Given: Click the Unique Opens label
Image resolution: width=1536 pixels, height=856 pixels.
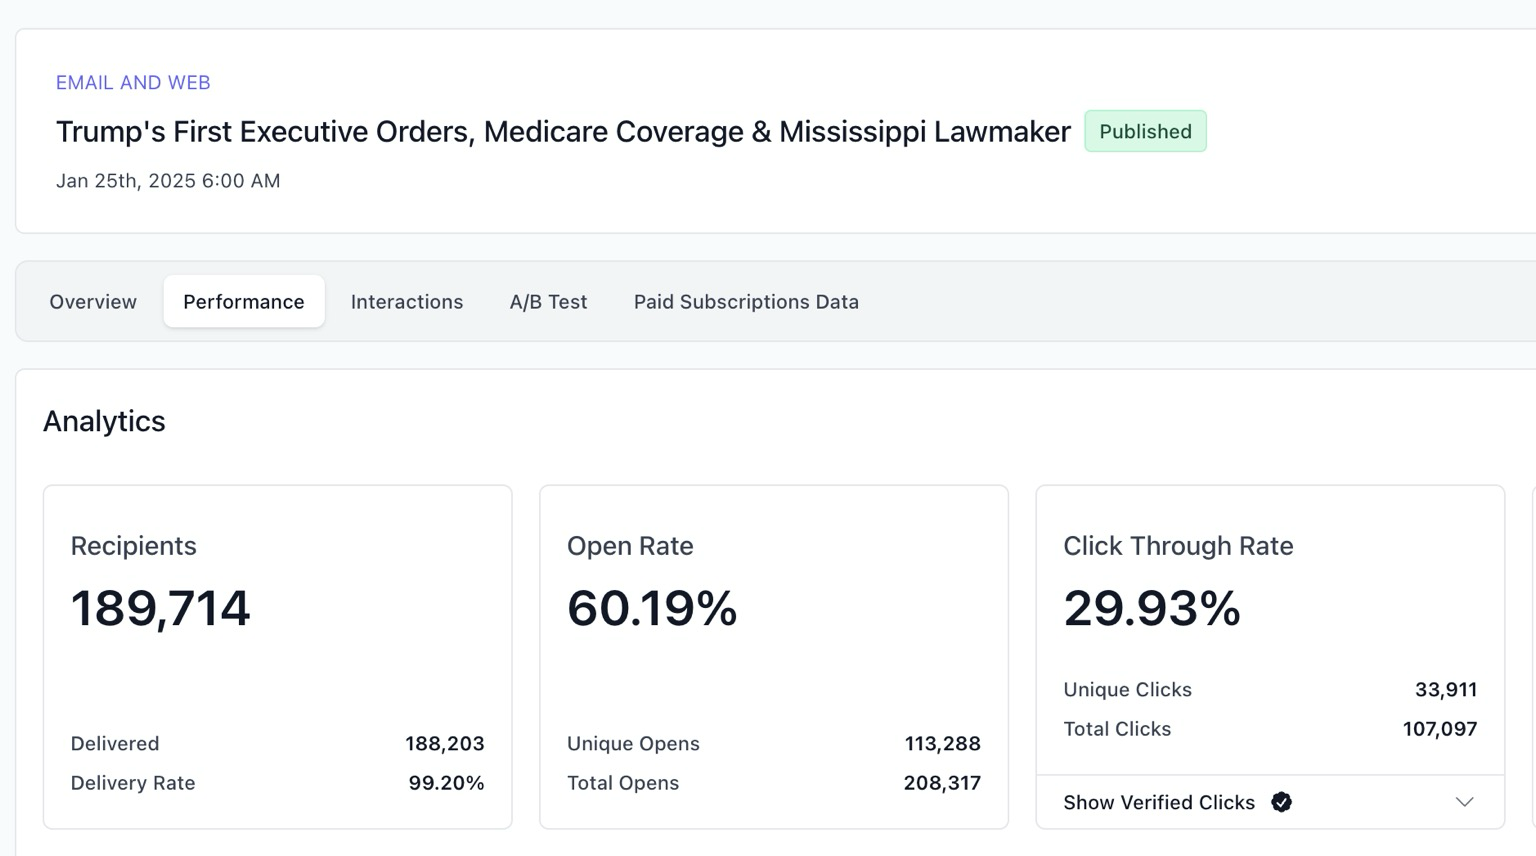Looking at the screenshot, I should (633, 744).
